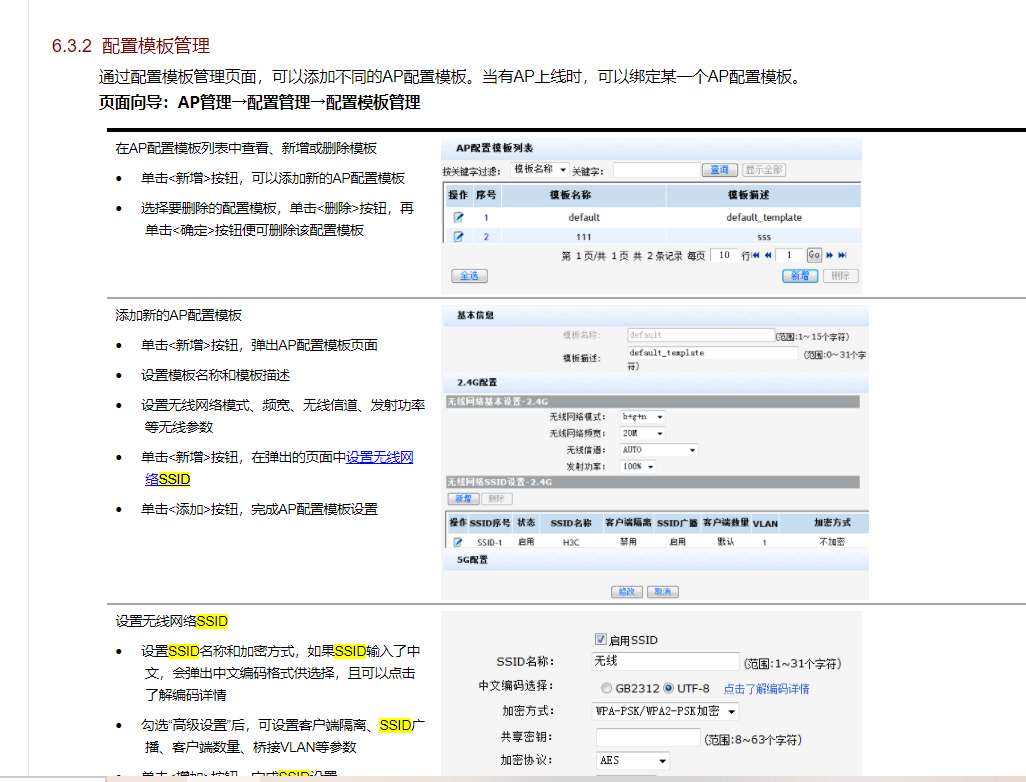Click the '不加密' encryption cell
The height and width of the screenshot is (782, 1026).
(832, 542)
